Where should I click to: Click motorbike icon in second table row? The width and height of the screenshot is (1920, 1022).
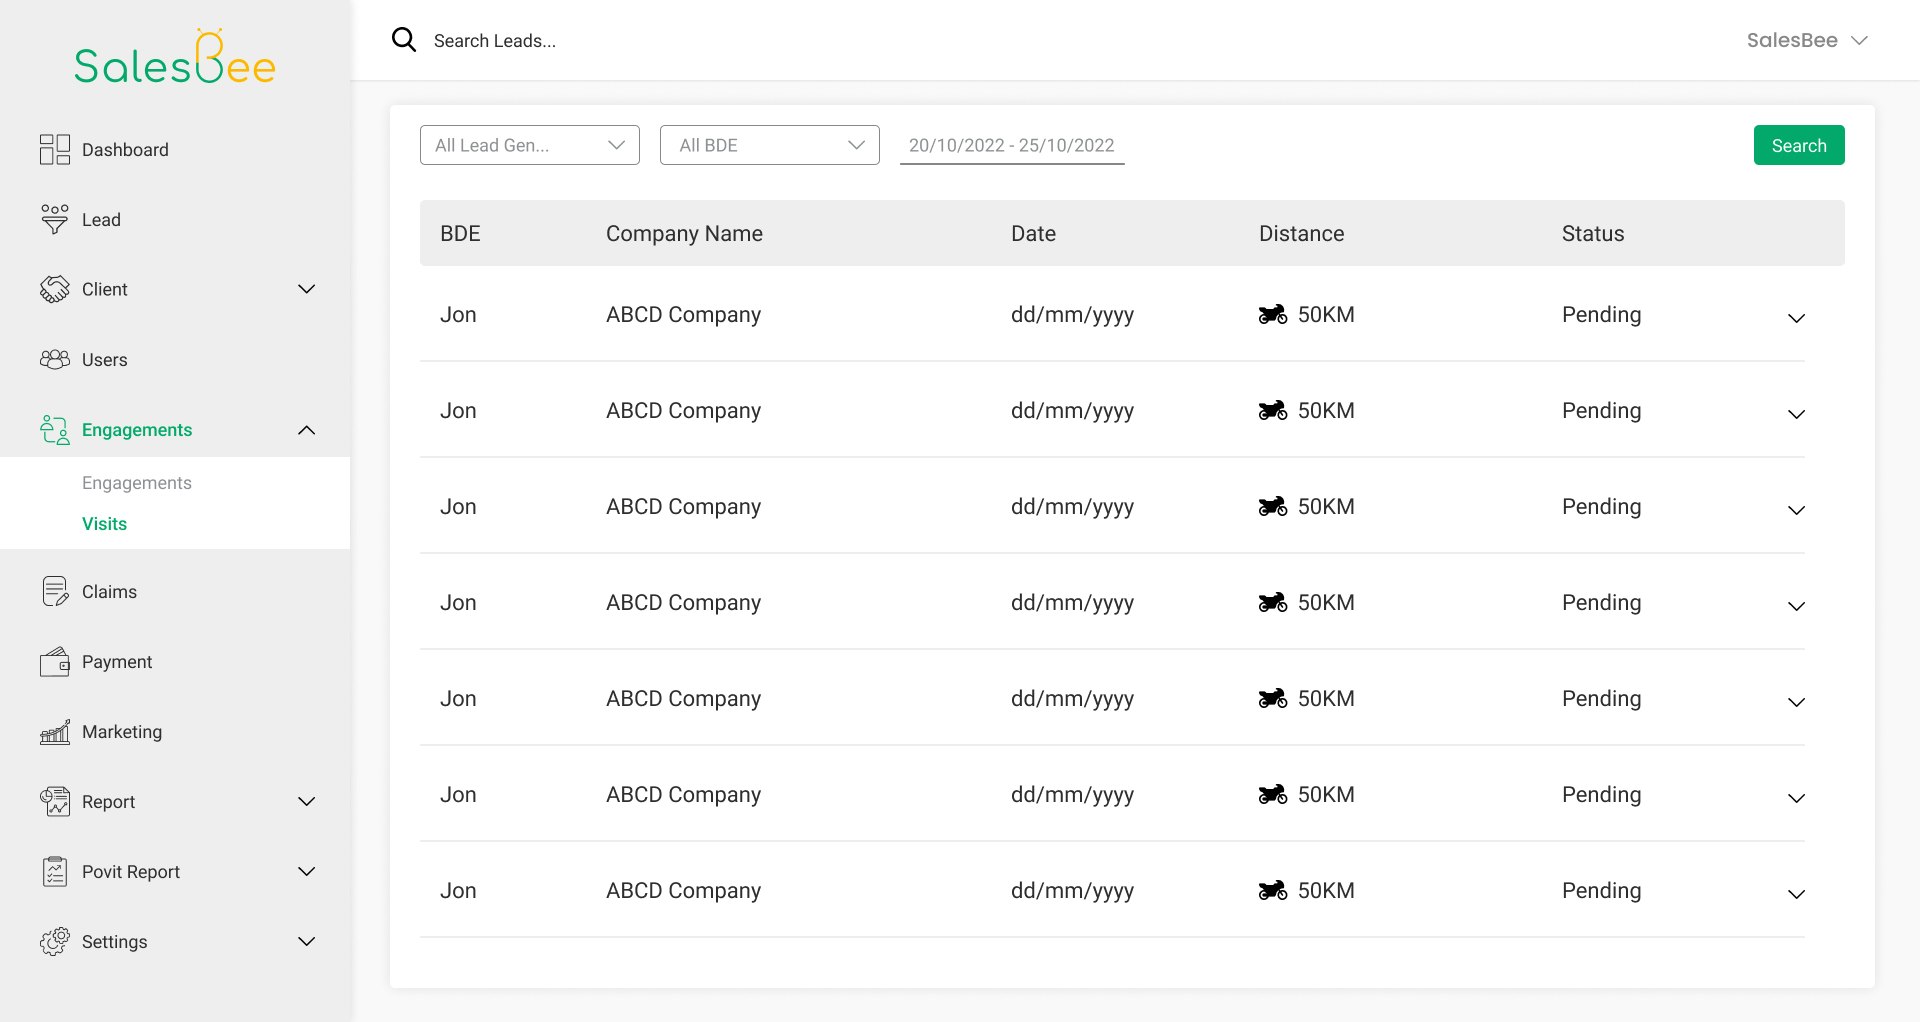1273,411
